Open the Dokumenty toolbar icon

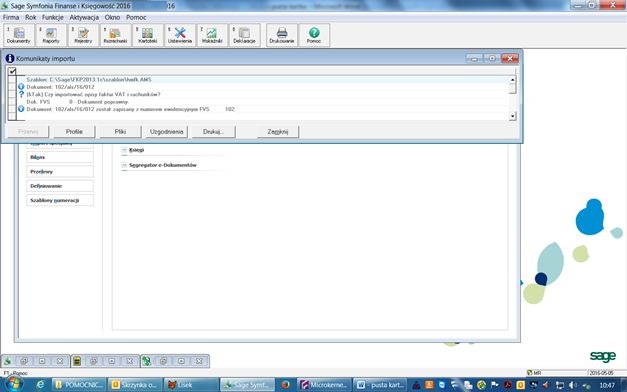coord(19,35)
